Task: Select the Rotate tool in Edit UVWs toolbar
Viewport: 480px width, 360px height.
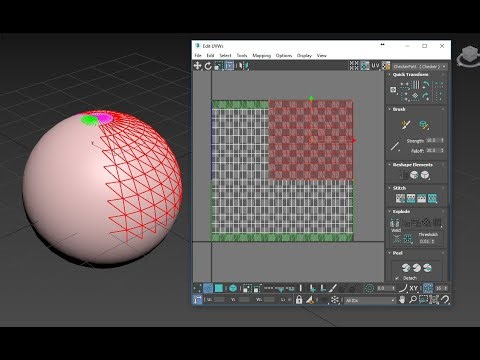Action: (x=208, y=66)
